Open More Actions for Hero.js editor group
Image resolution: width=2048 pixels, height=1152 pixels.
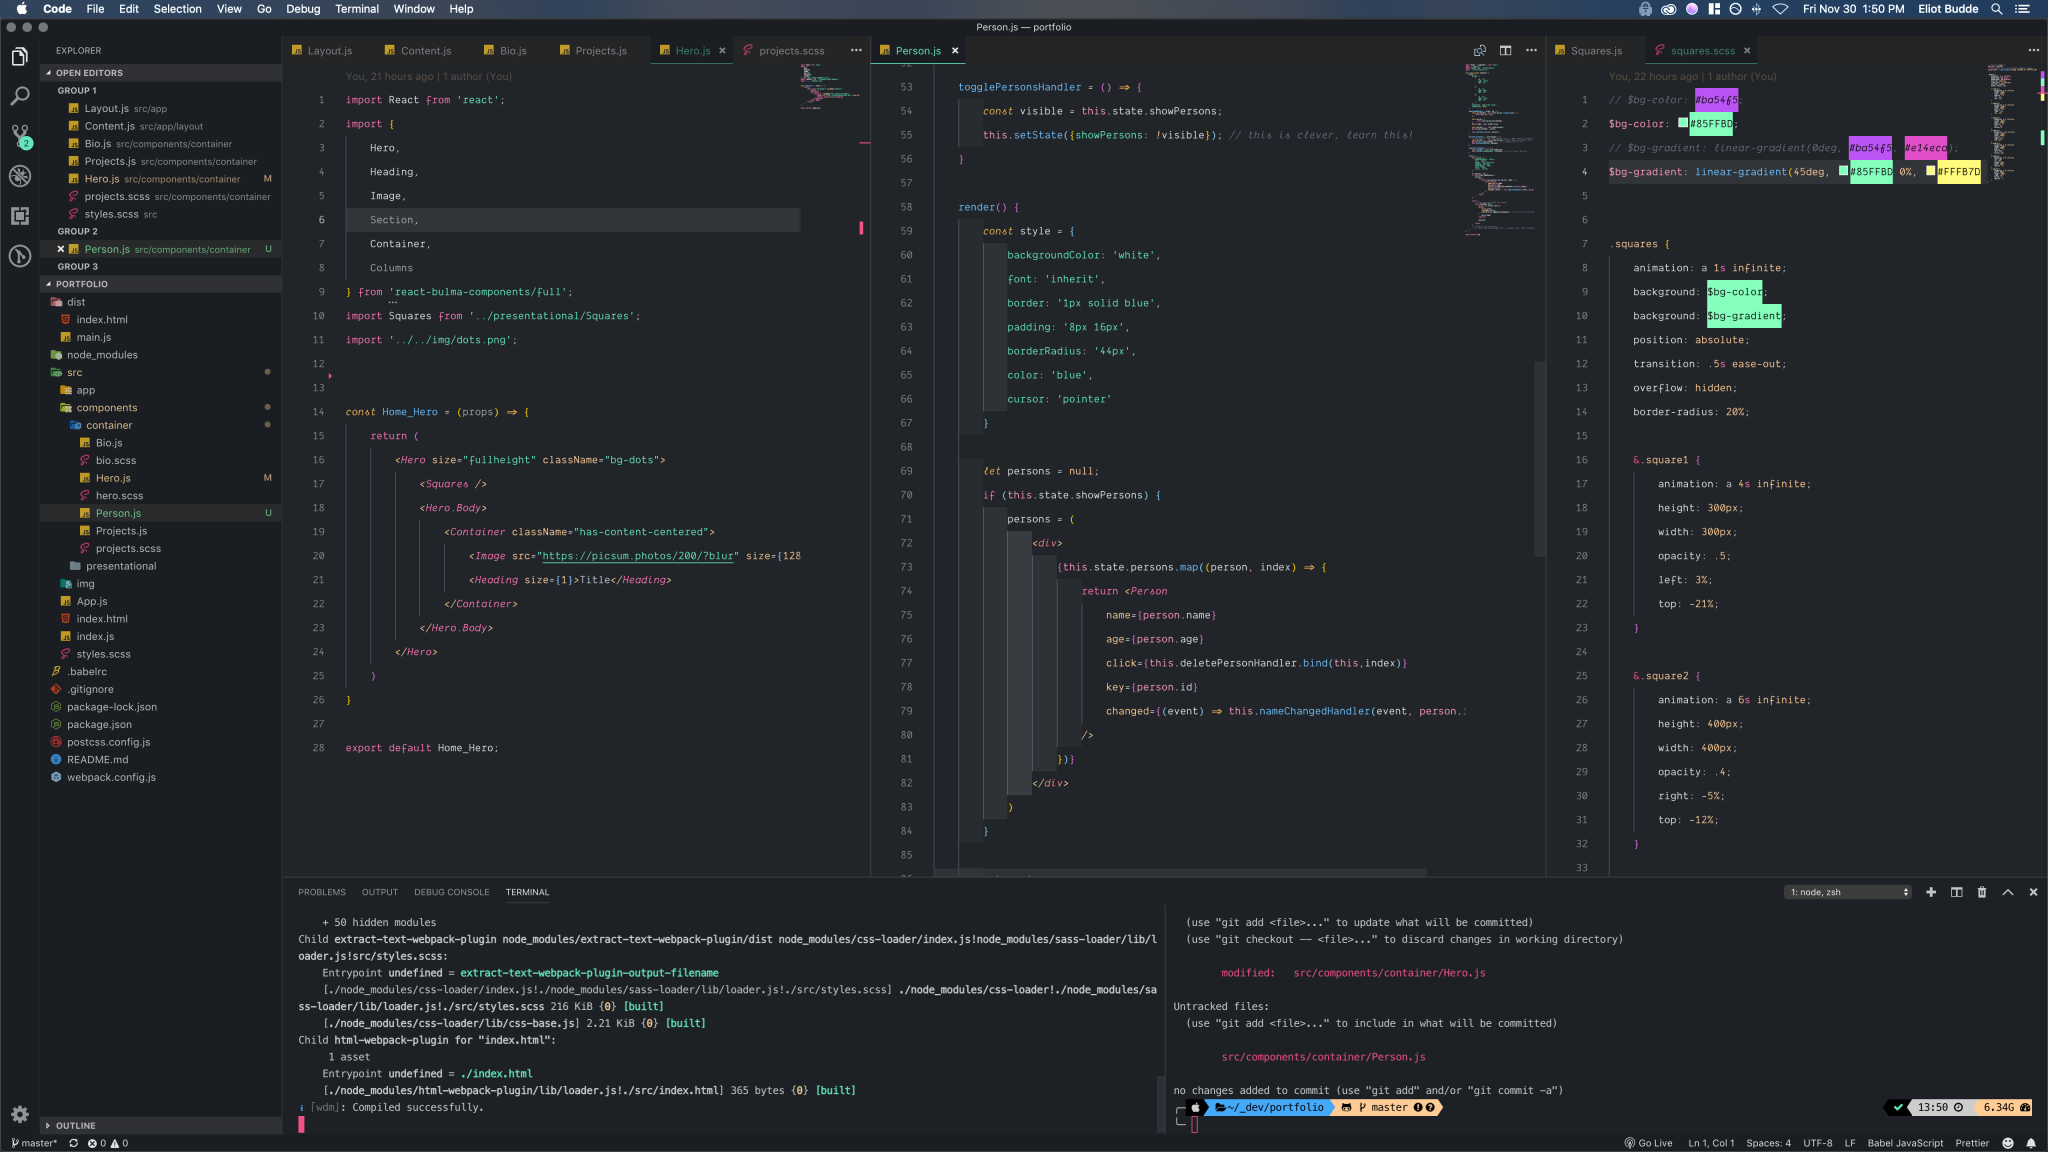pos(856,50)
